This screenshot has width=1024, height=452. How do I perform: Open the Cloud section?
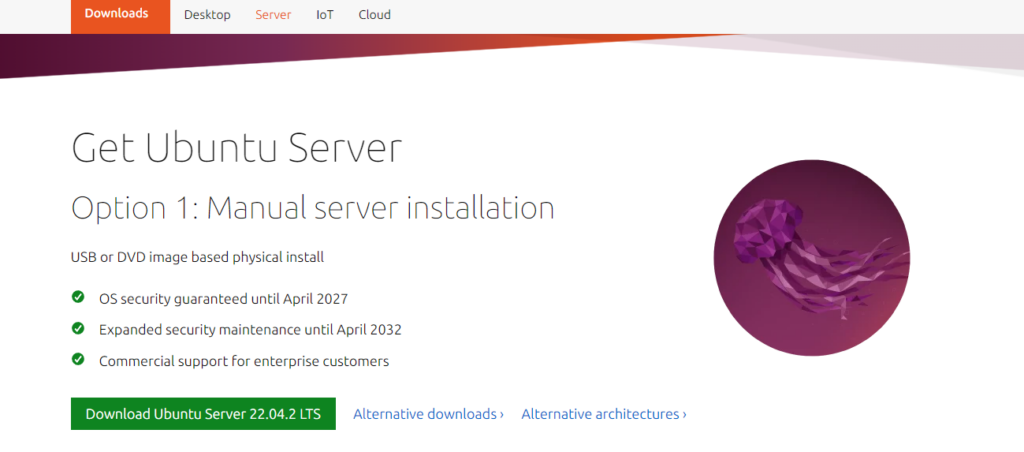pos(374,14)
